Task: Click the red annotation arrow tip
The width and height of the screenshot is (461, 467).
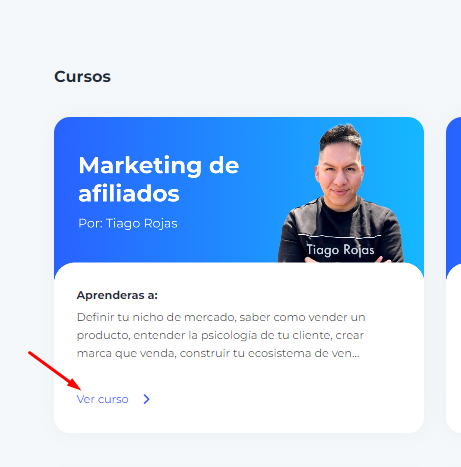Action: pos(79,388)
